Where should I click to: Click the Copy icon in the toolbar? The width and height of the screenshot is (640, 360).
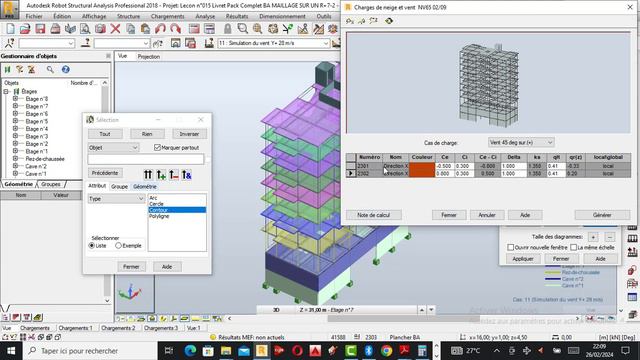click(131, 29)
